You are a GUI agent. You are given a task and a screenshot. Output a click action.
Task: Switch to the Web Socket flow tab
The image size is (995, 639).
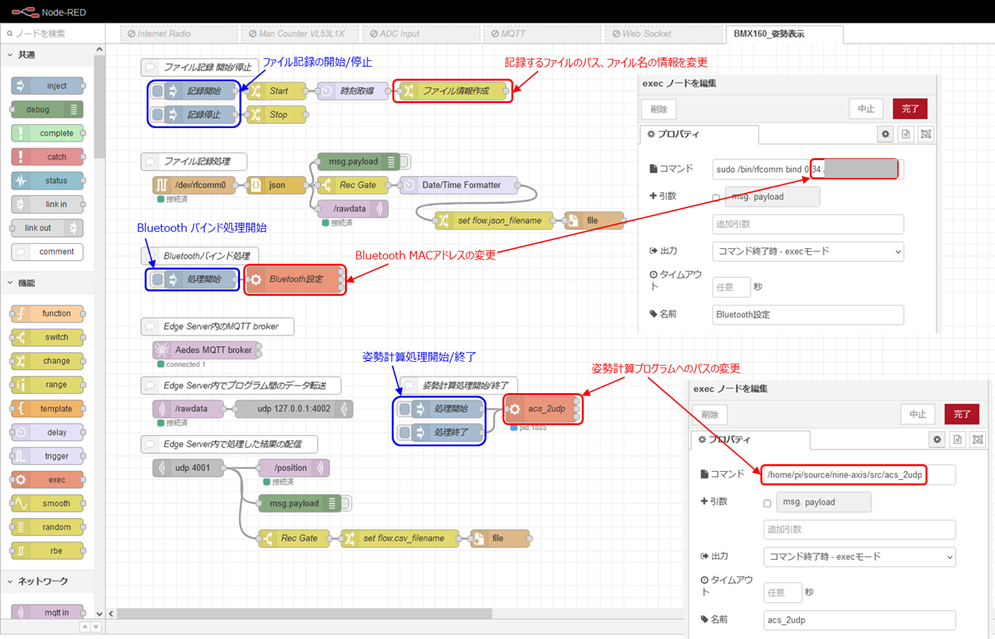tap(646, 33)
